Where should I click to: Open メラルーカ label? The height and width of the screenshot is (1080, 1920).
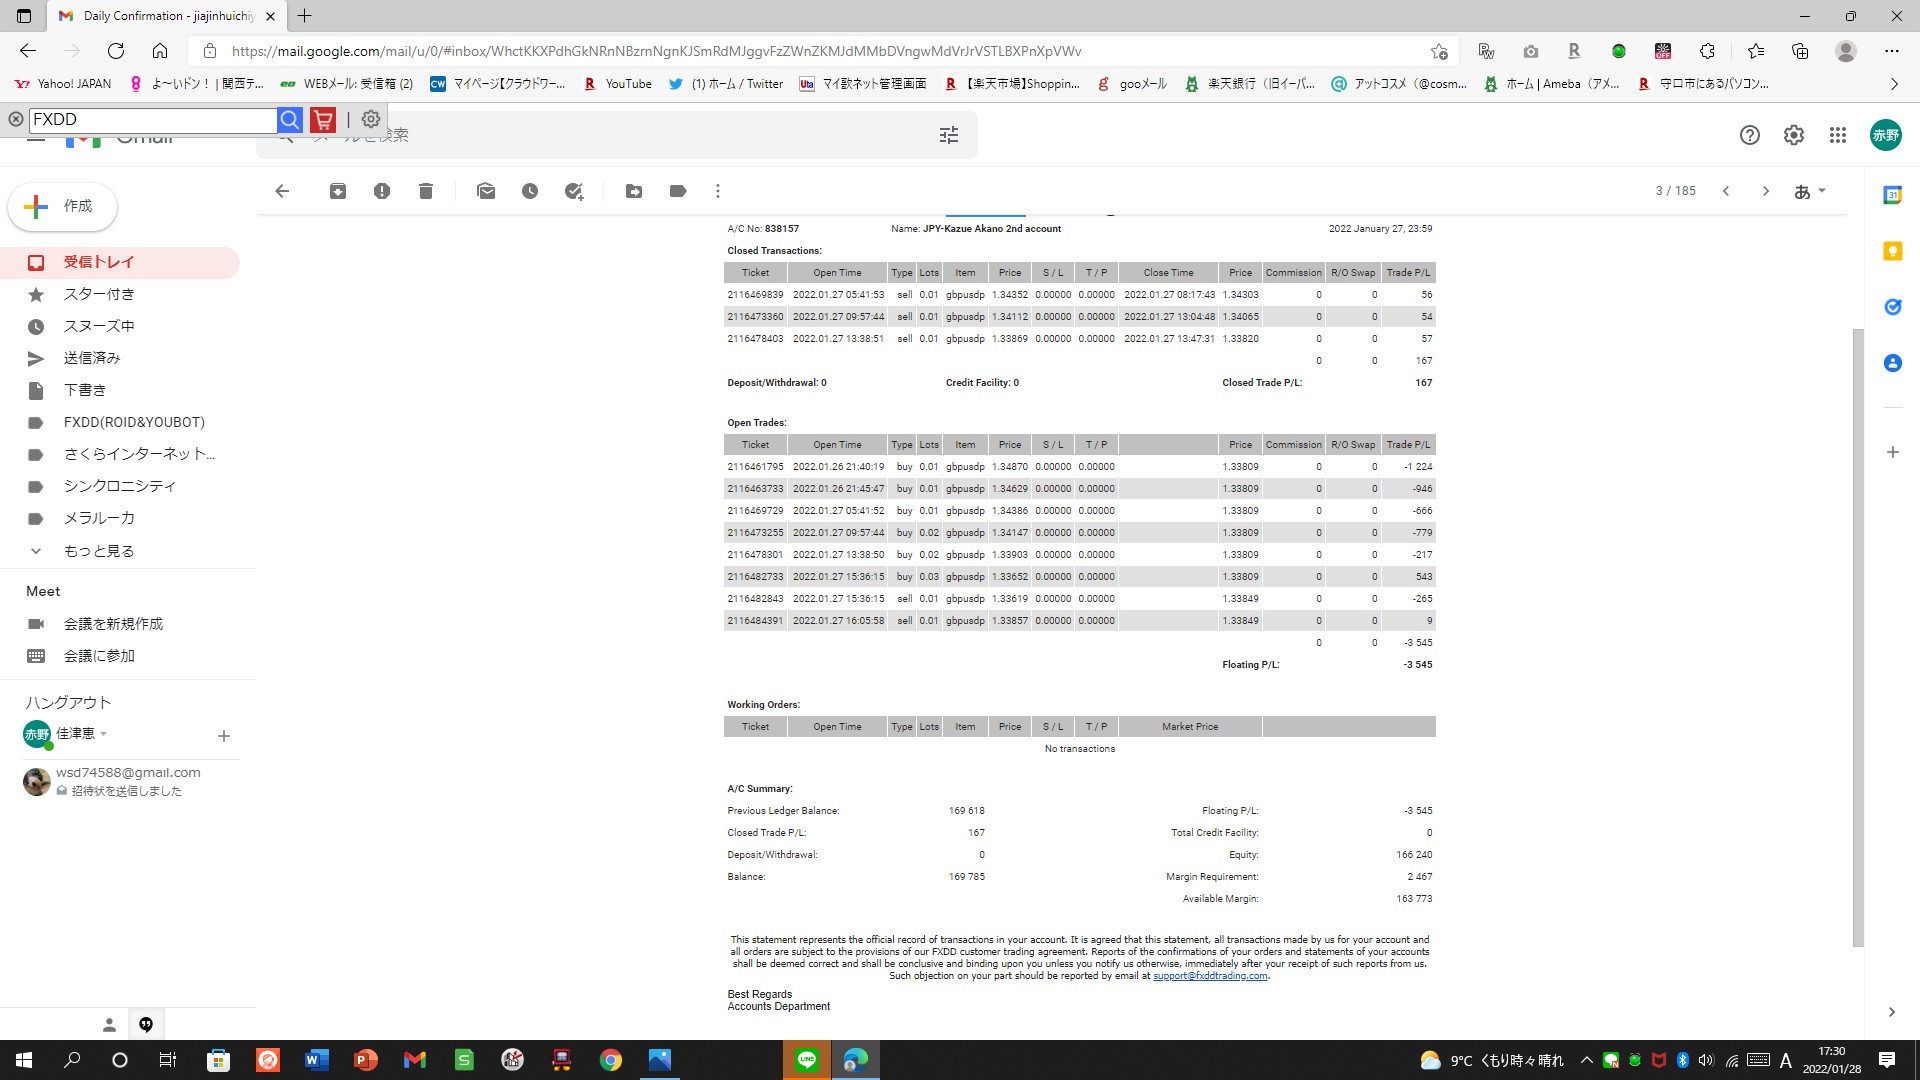[120, 518]
